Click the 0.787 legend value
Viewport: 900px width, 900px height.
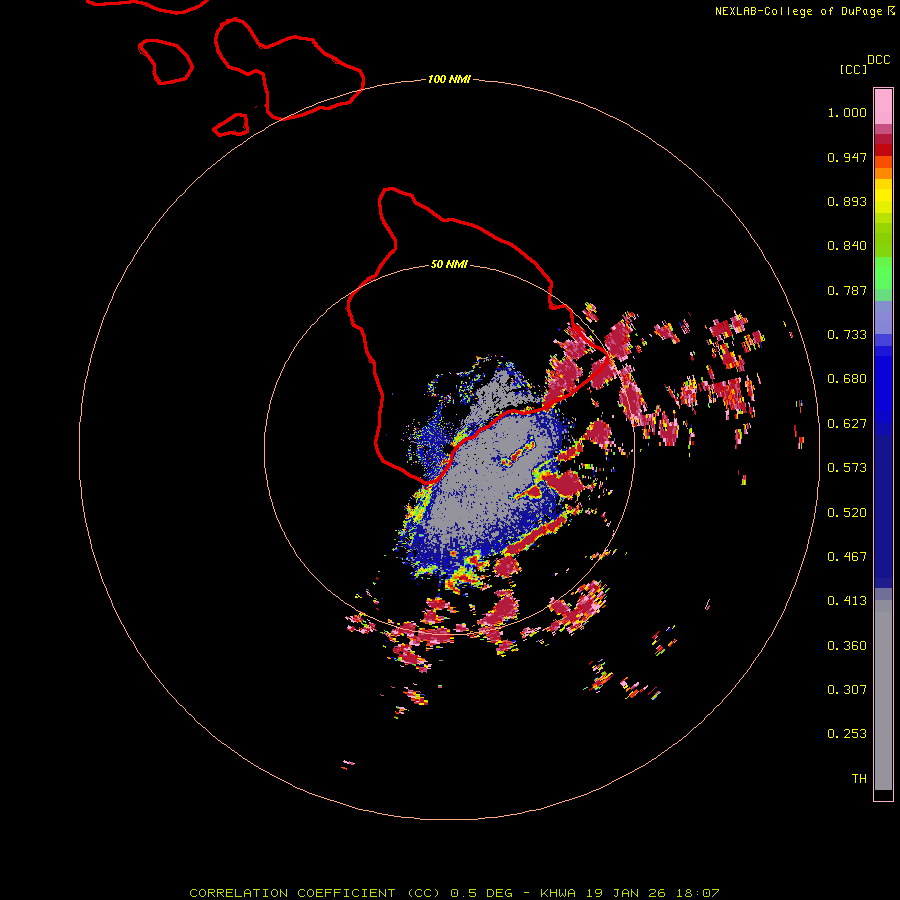tap(847, 290)
